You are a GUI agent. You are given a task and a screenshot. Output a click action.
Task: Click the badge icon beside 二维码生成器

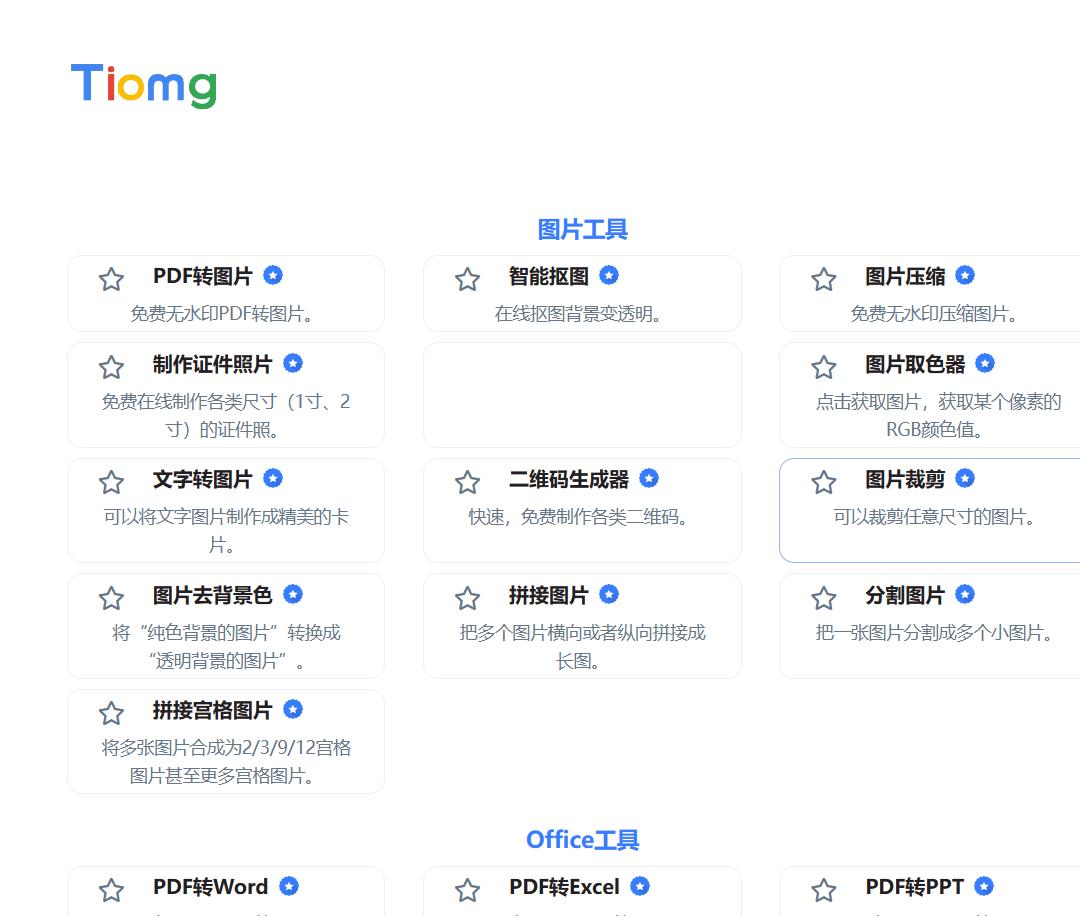click(650, 479)
